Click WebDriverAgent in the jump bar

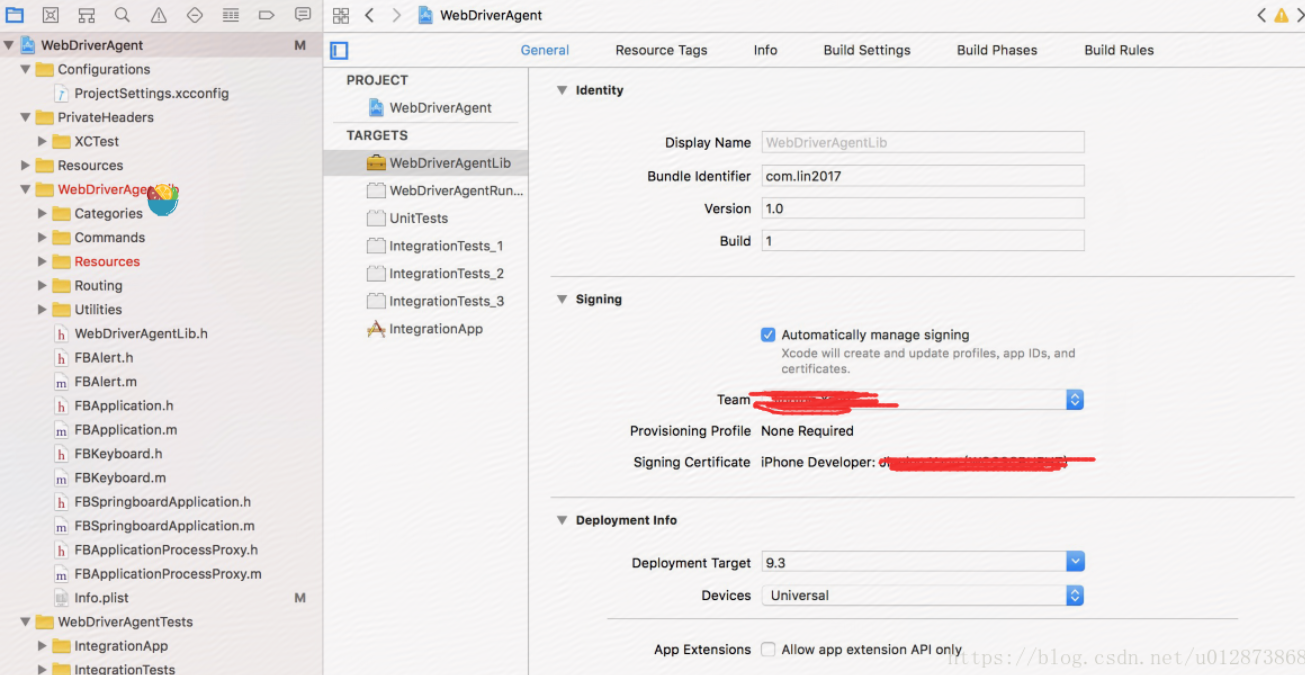tap(481, 15)
